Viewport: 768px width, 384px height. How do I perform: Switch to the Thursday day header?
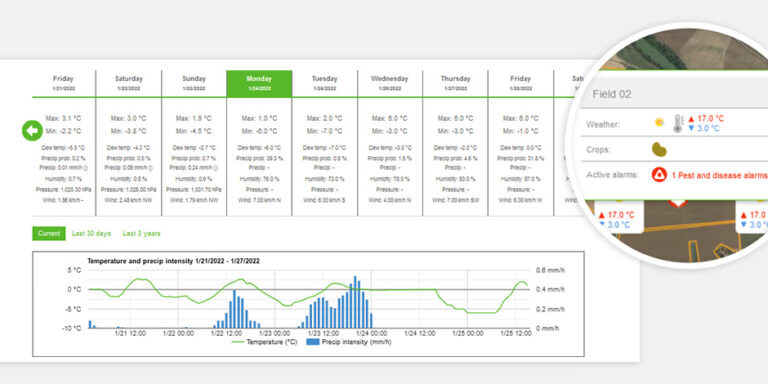coord(455,83)
